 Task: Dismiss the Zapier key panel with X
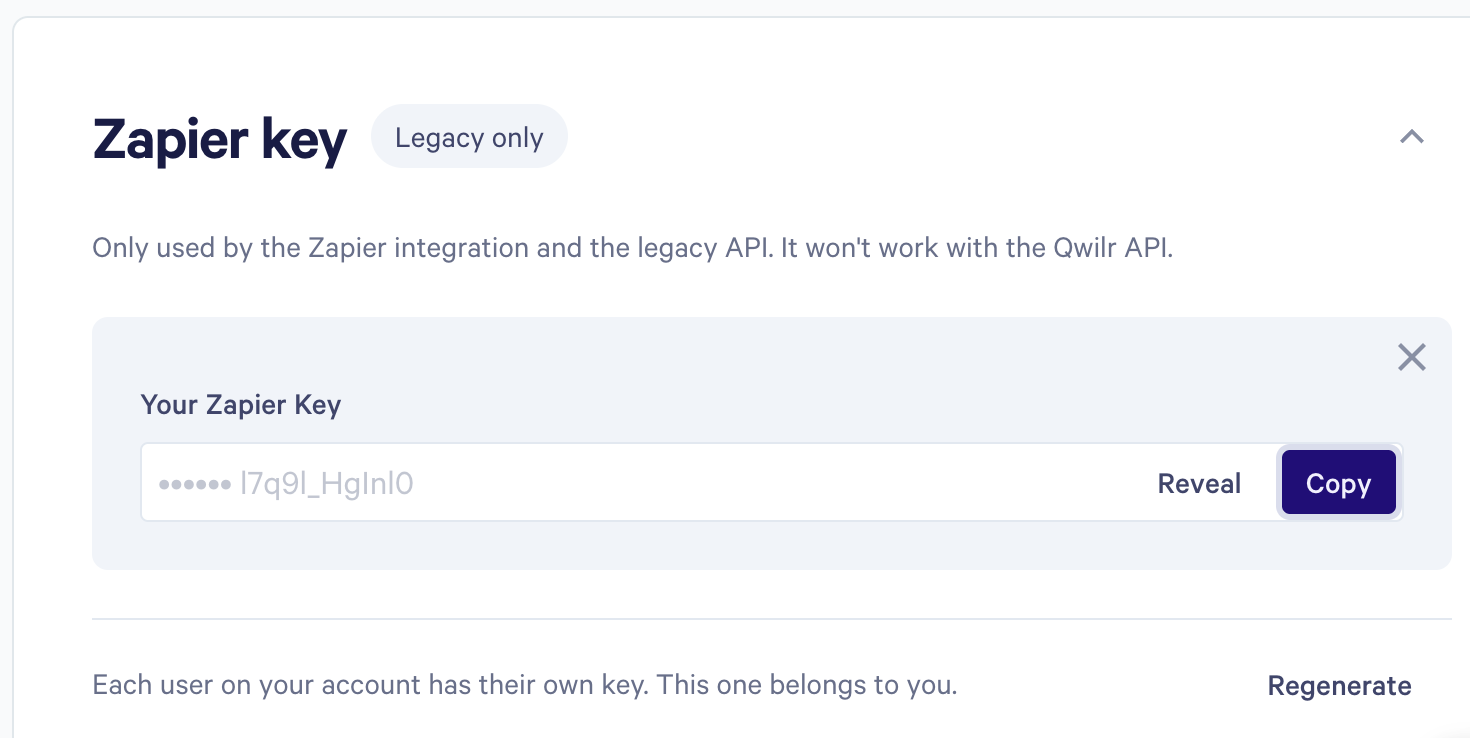tap(1411, 357)
